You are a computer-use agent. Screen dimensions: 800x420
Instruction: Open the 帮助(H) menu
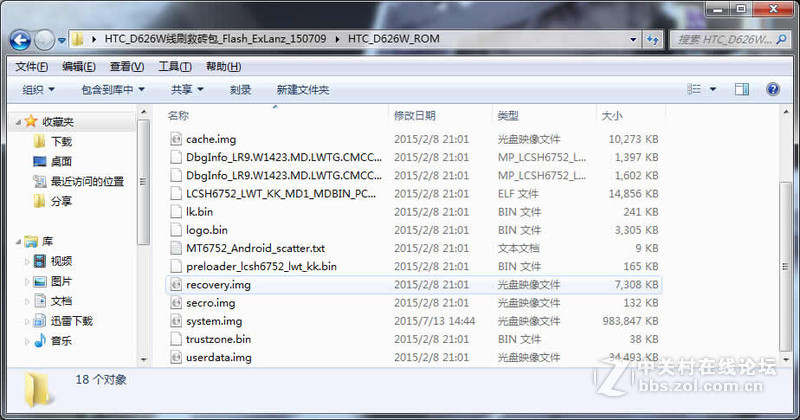[223, 66]
